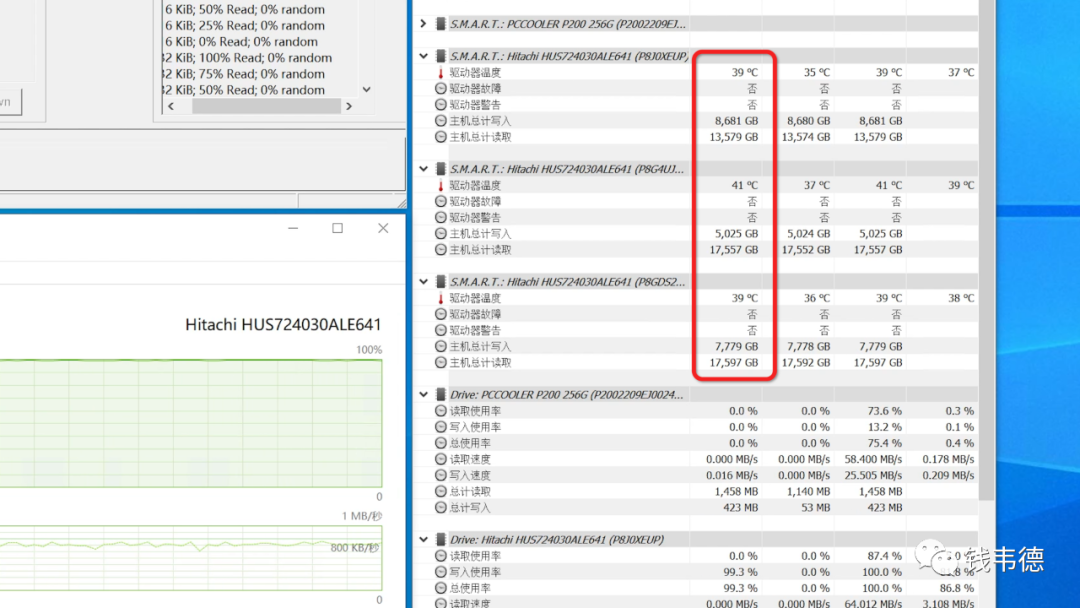Image resolution: width=1080 pixels, height=608 pixels.
Task: Click drive icon beside S.M.A.R.T. Hitachi P8G4UJ header
Action: [x=441, y=169]
